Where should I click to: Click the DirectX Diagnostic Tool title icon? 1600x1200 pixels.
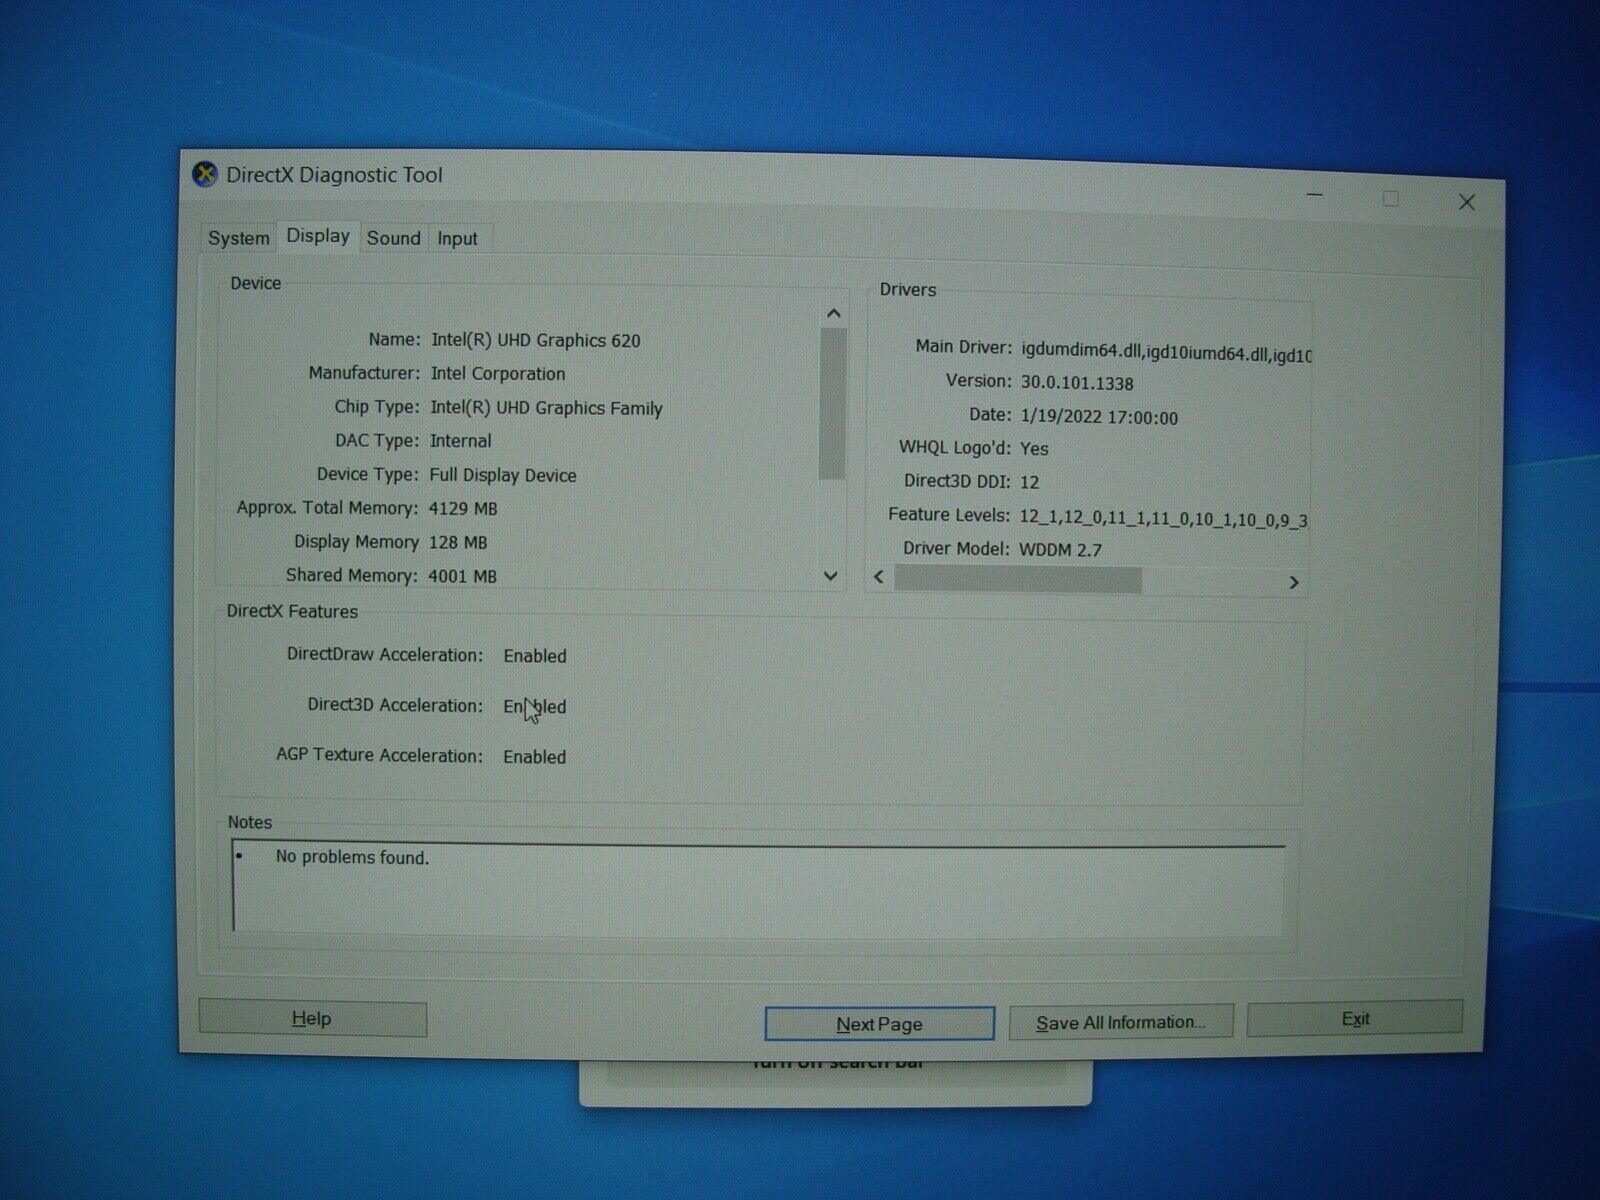coord(205,175)
